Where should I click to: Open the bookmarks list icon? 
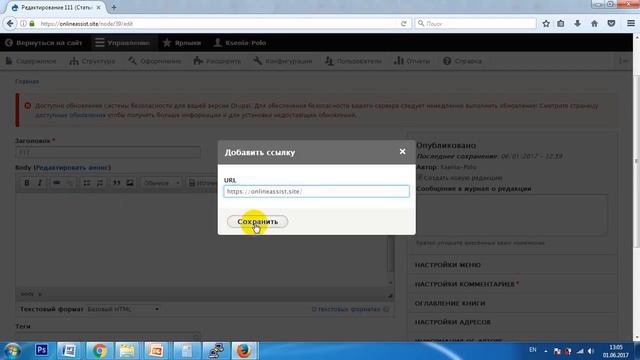coord(561,24)
